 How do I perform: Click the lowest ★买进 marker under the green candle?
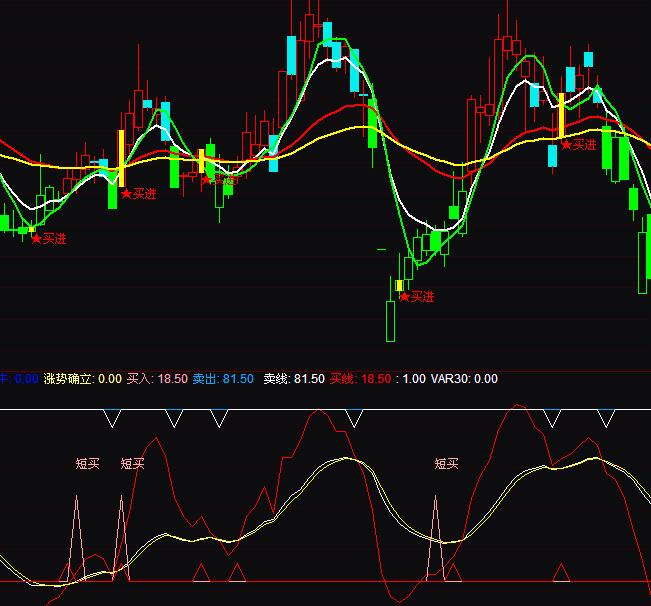pyautogui.click(x=405, y=297)
